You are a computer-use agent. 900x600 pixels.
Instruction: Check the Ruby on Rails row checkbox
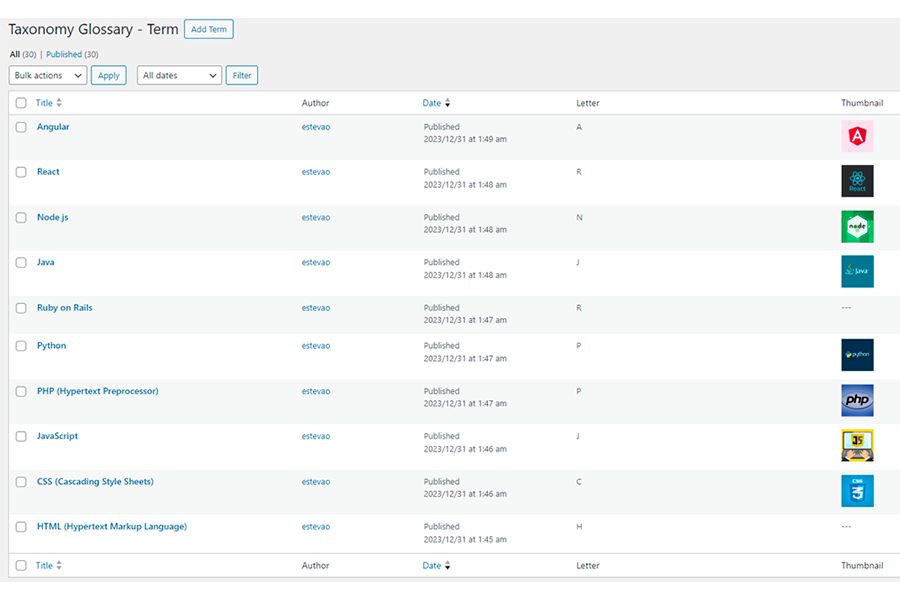[x=21, y=308]
